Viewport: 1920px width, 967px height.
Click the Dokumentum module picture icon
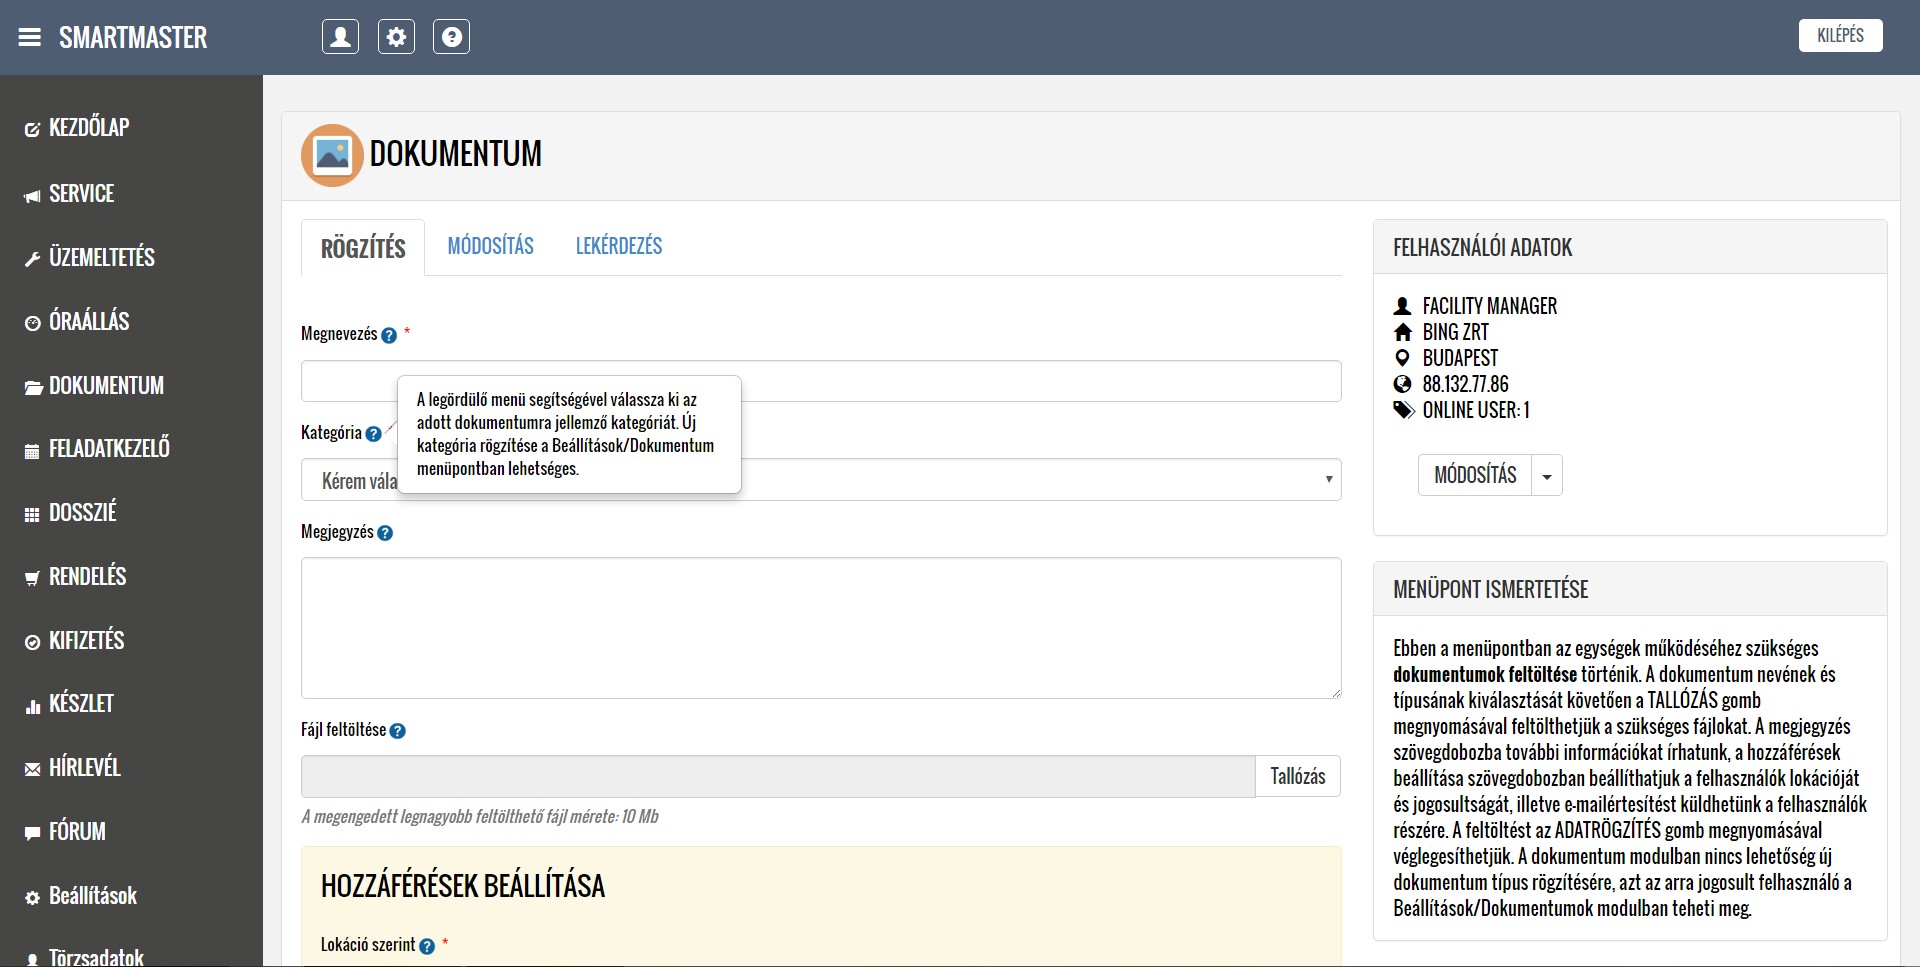coord(332,155)
